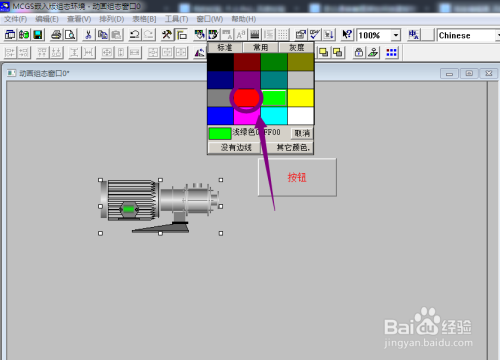Viewport: 500px width, 360px height.
Task: Open the properties window icon
Action: pyautogui.click(x=301, y=35)
